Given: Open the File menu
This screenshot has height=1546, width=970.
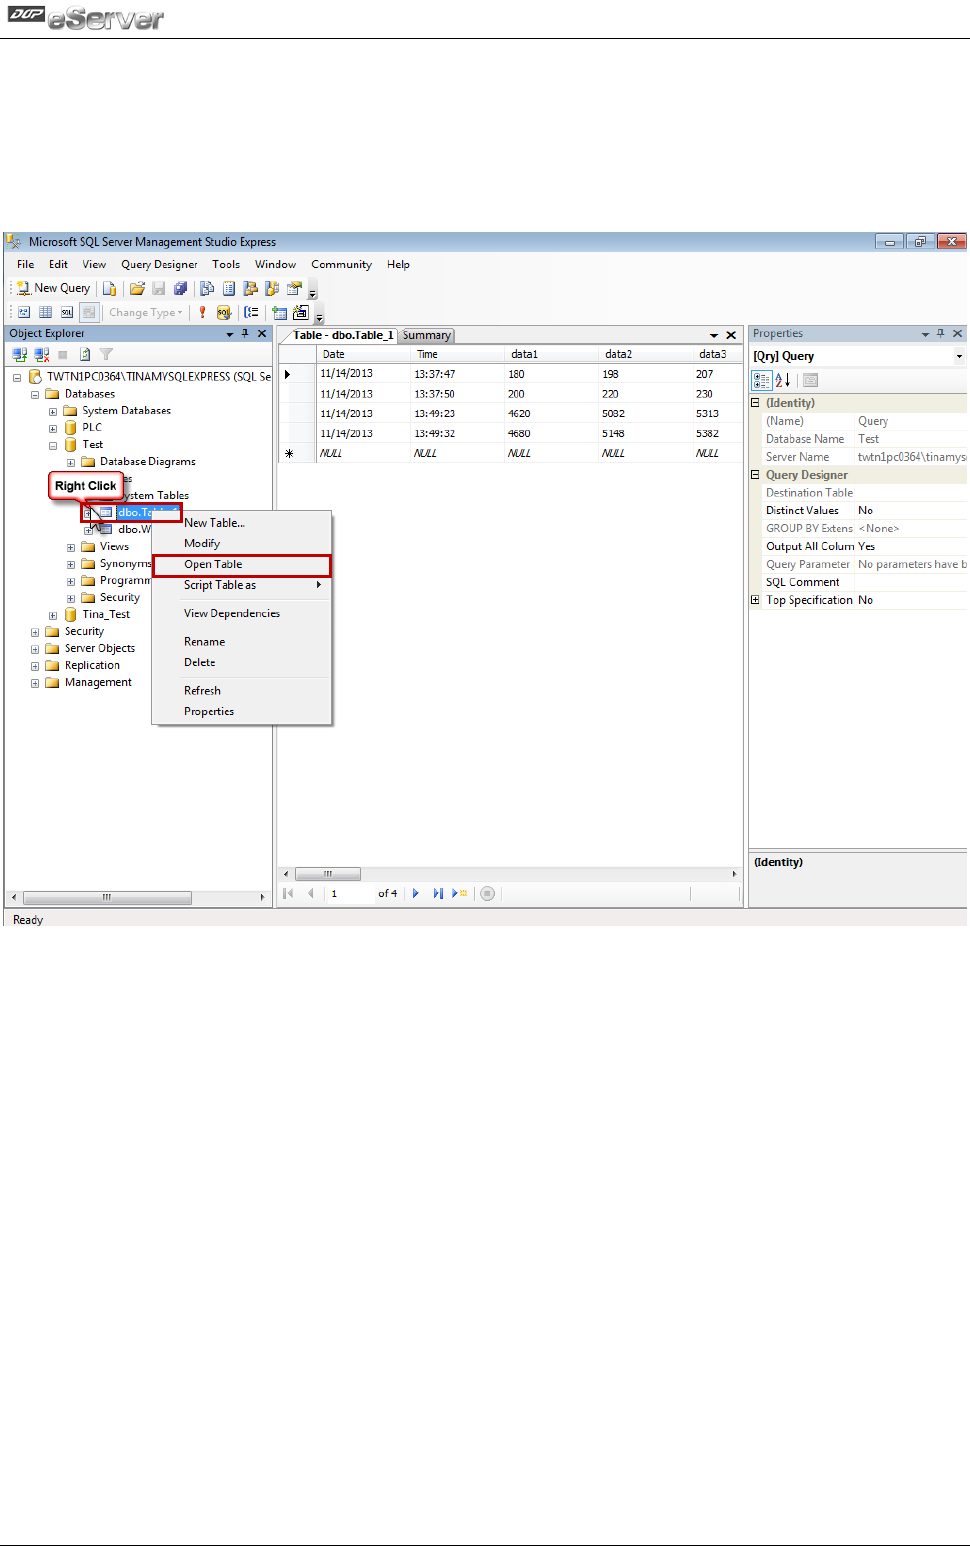Looking at the screenshot, I should (26, 264).
